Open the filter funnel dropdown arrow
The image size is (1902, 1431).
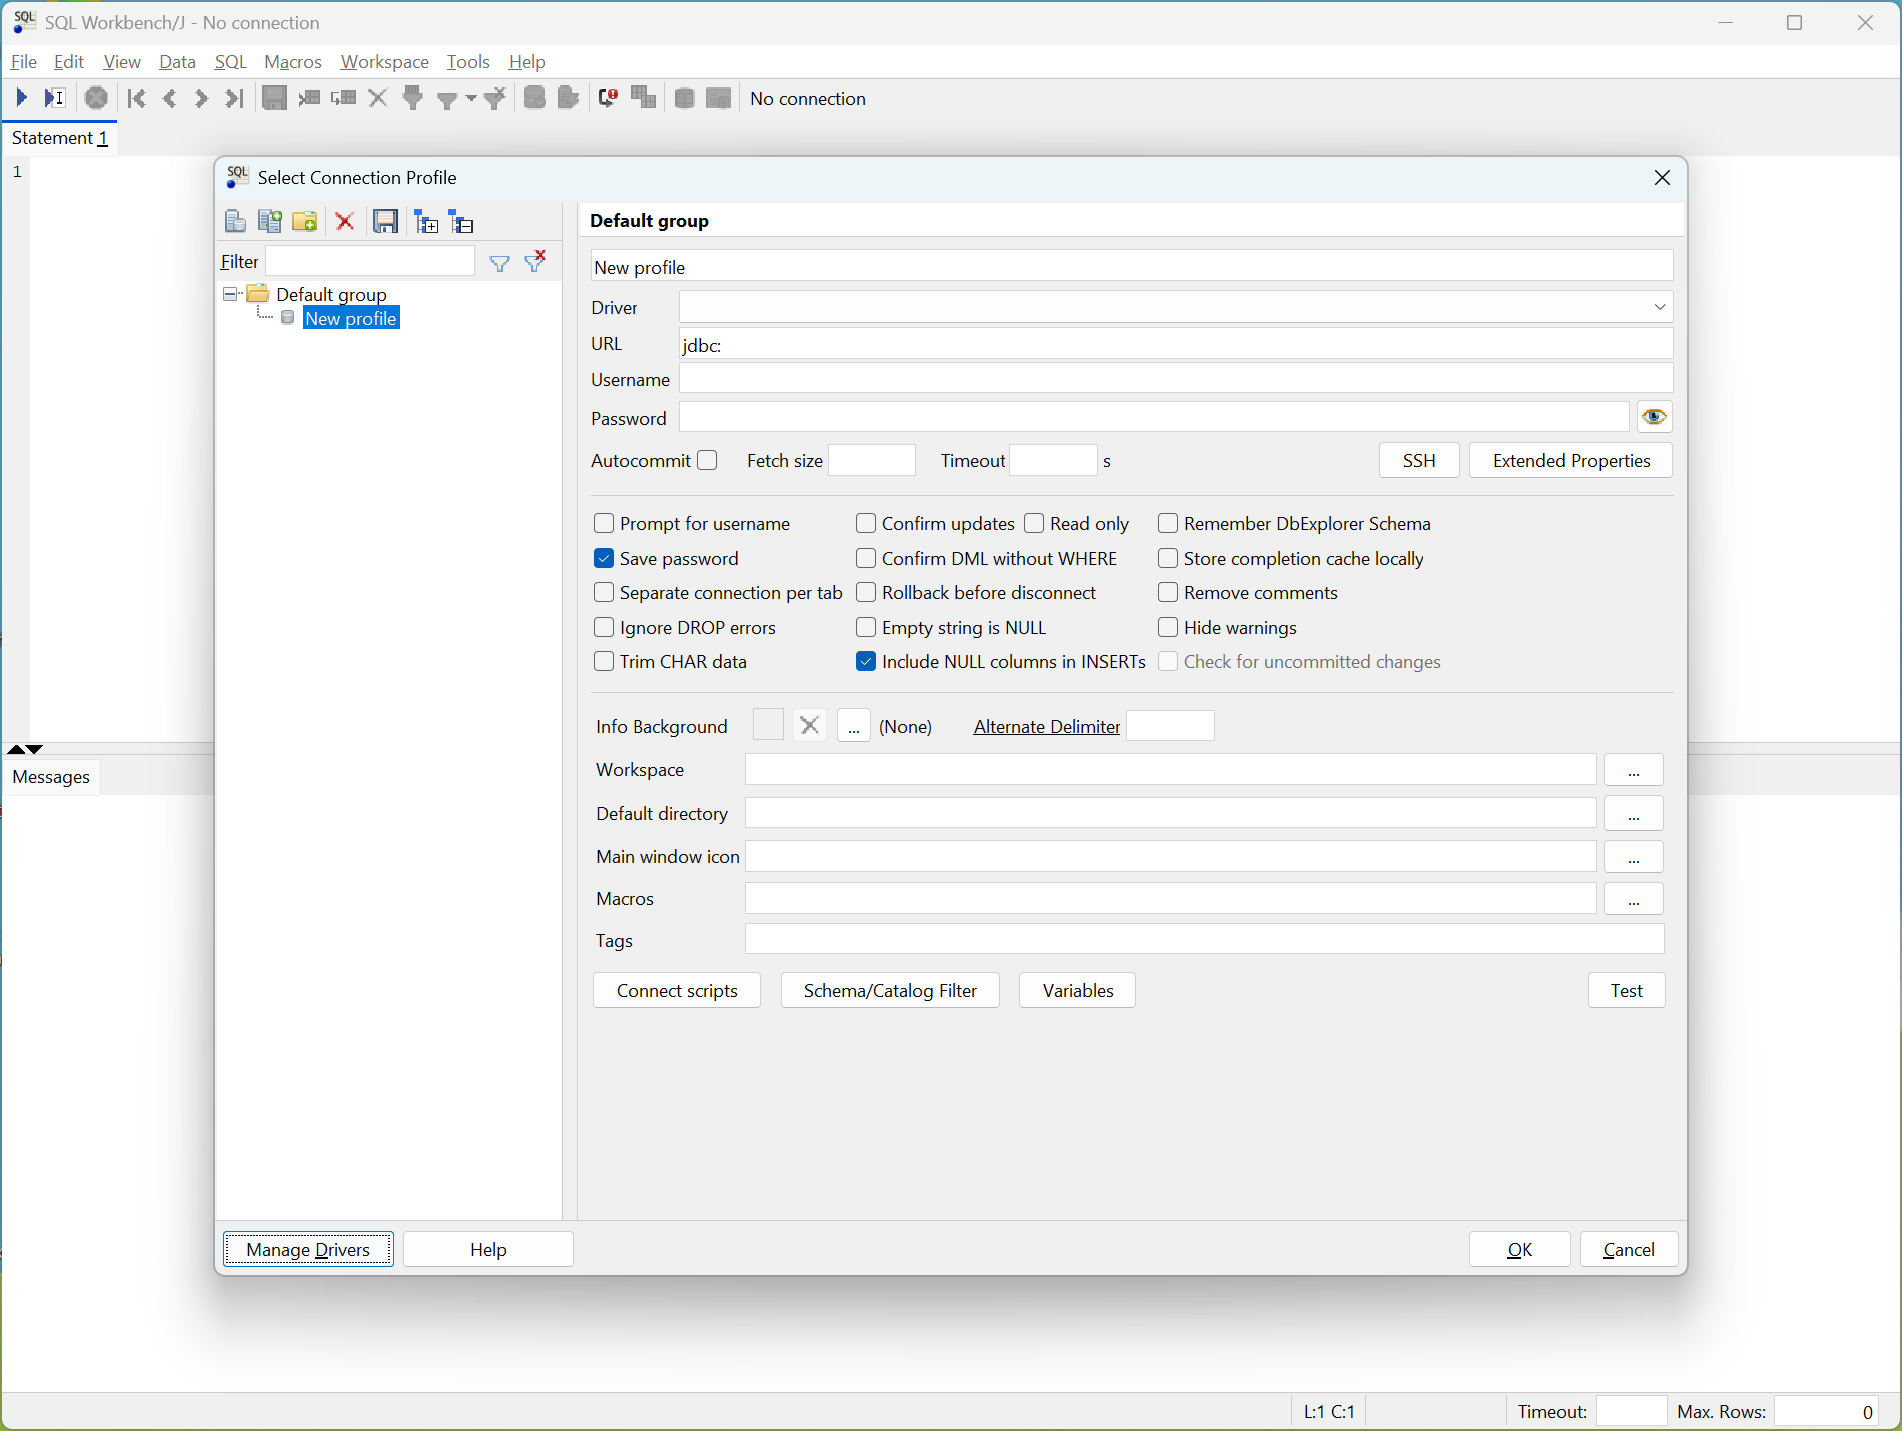tap(471, 98)
